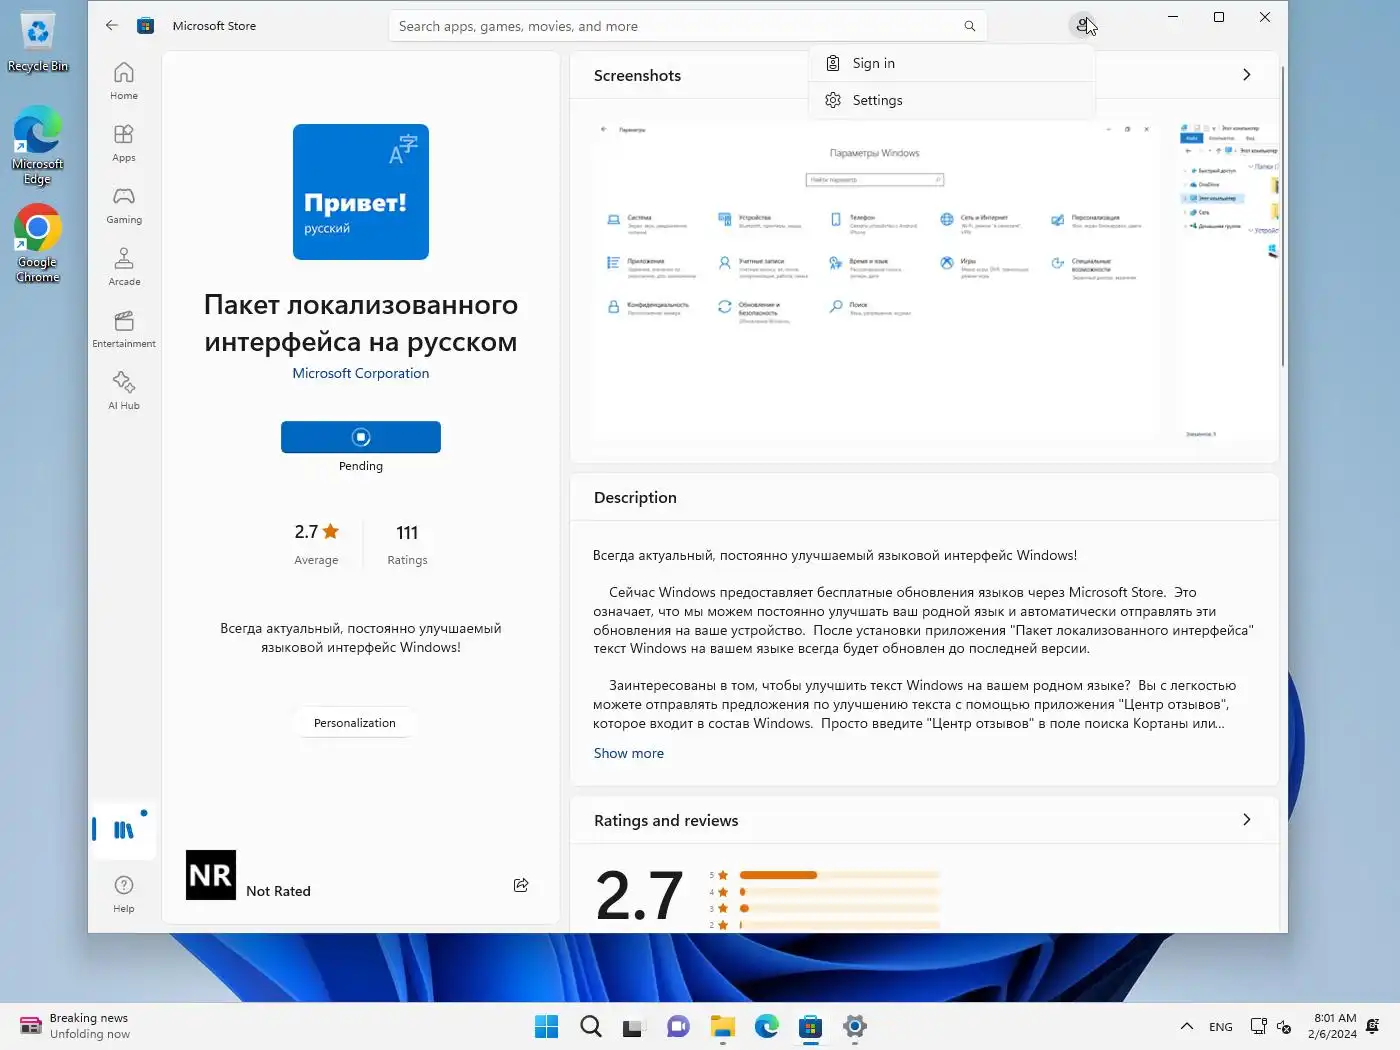The width and height of the screenshot is (1400, 1050).
Task: Open the Microsoft Edge desktop shortcut
Action: (x=38, y=146)
